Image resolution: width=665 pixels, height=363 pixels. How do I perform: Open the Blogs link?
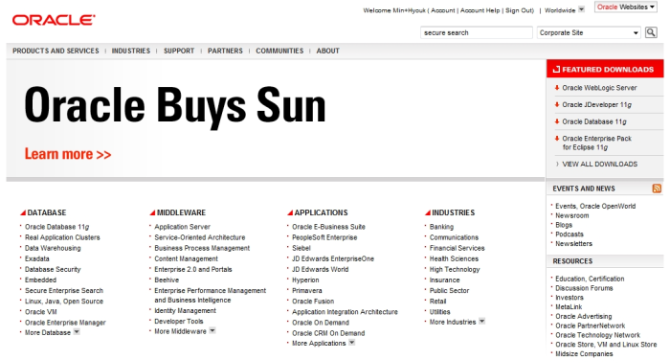564,225
